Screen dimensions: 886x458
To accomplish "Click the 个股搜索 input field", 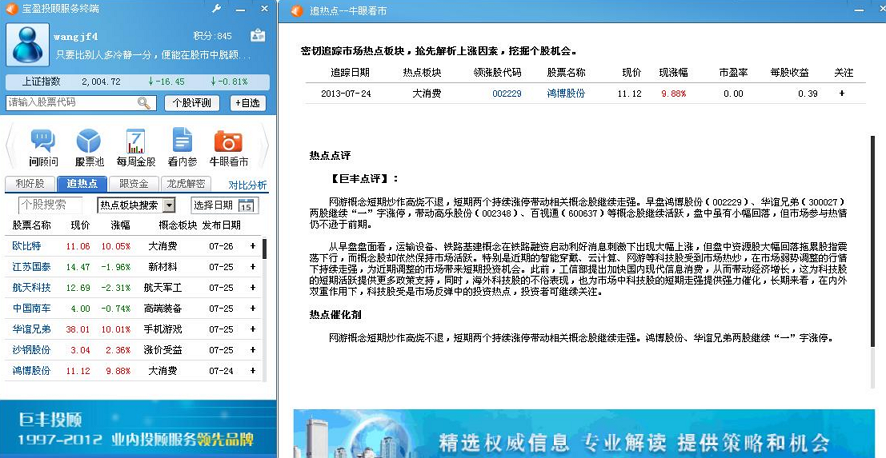I will [50, 204].
